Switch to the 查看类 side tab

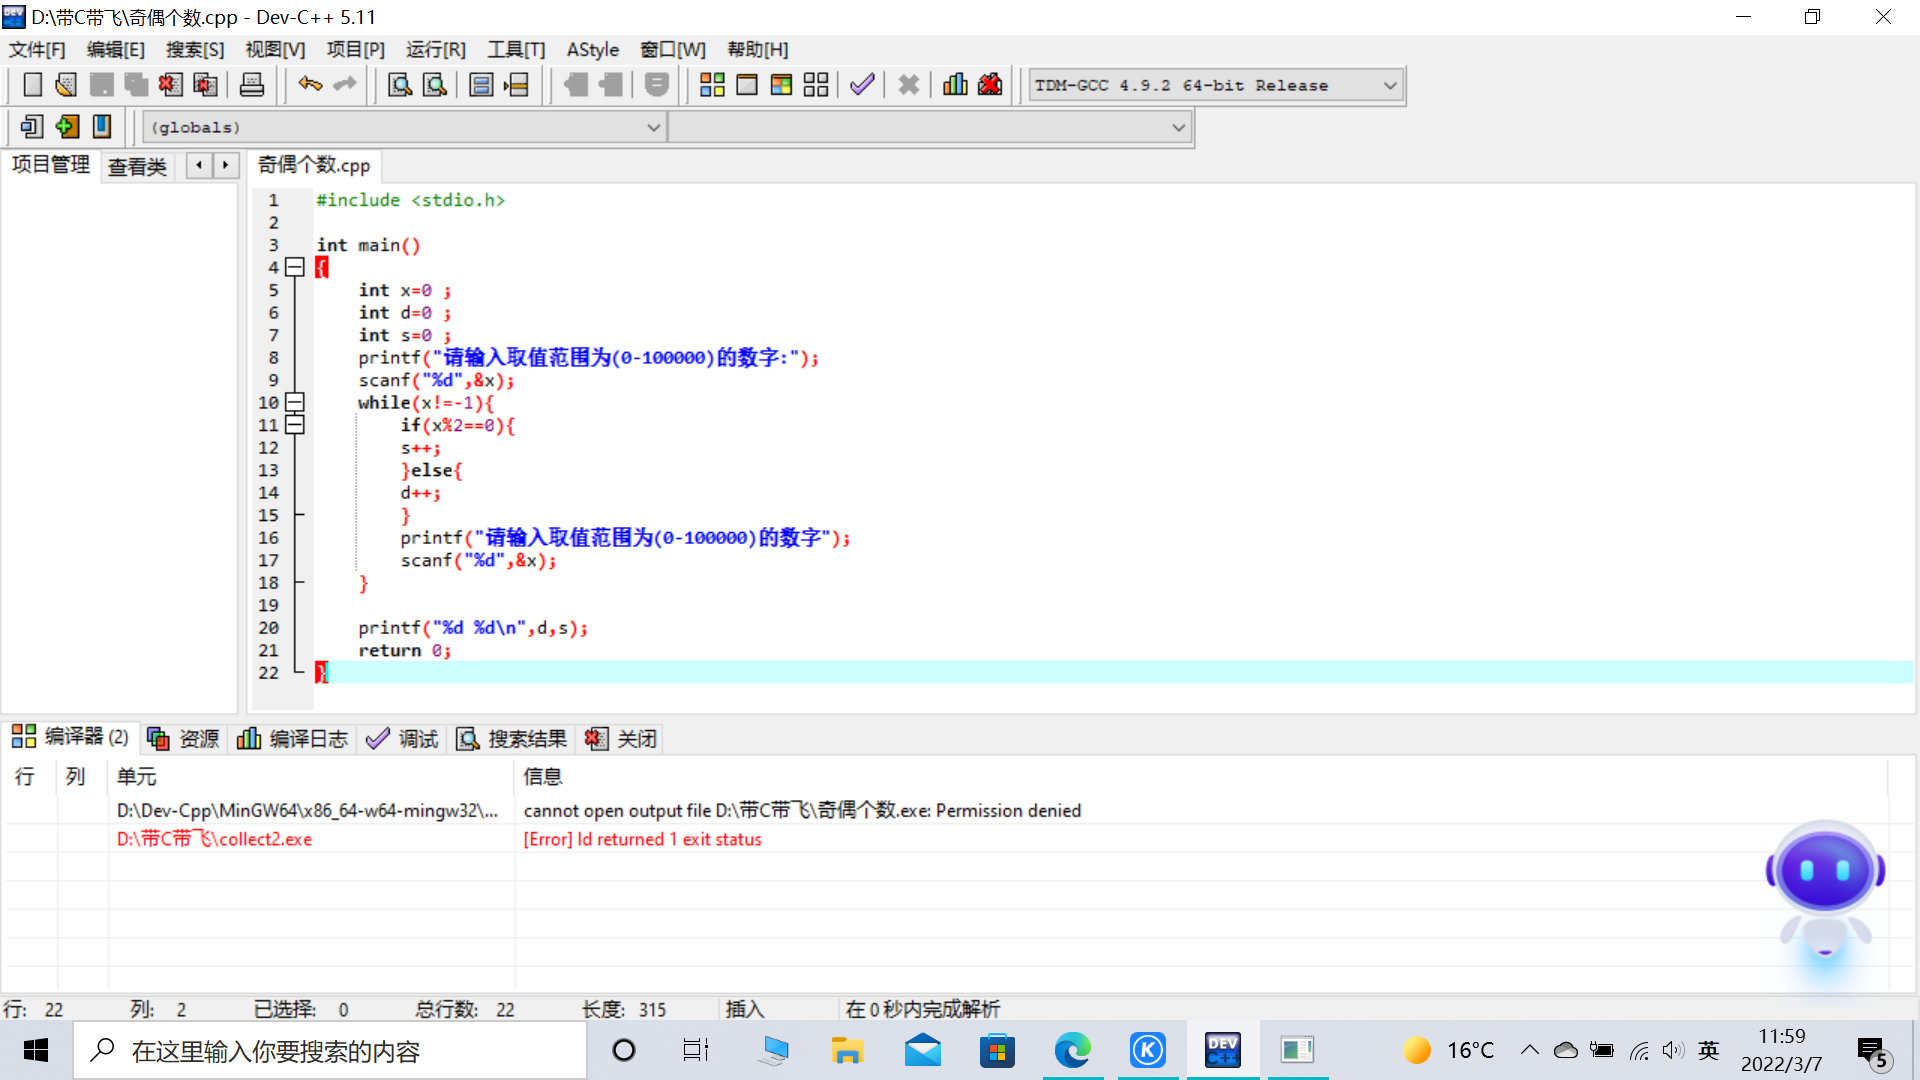tap(137, 166)
